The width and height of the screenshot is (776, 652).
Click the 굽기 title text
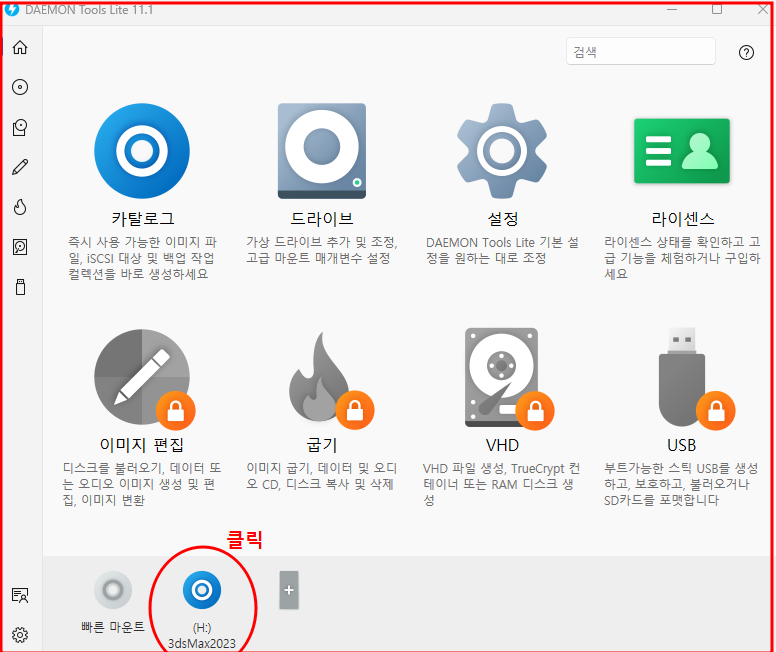click(x=322, y=445)
